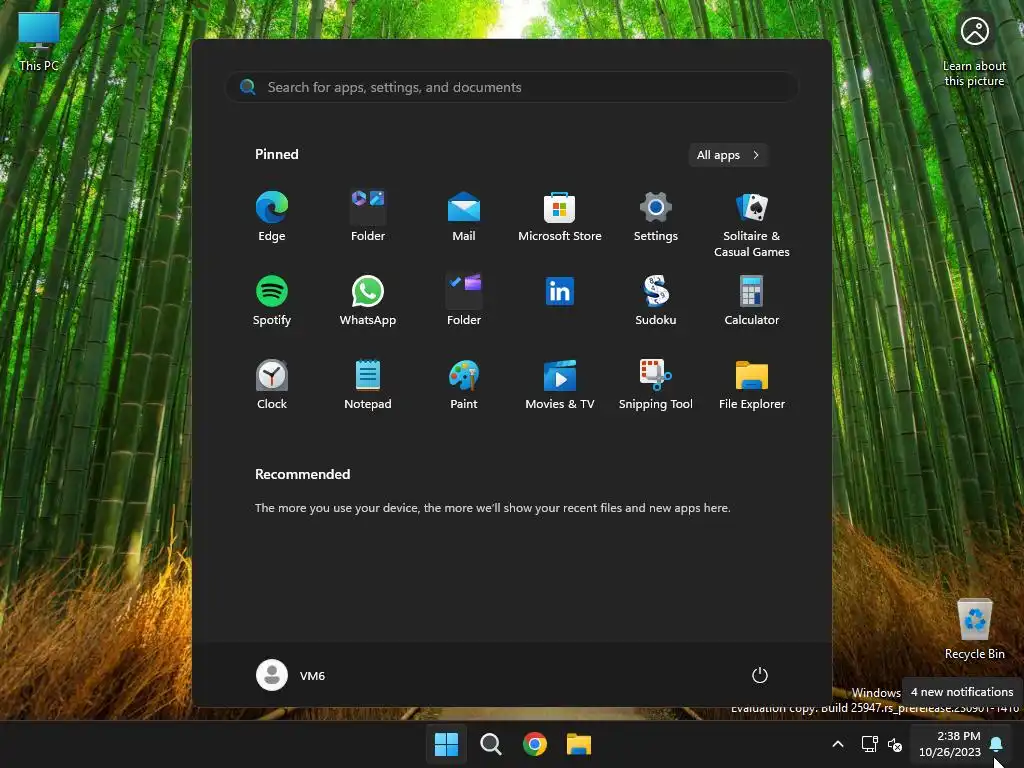Open Calculator
The image size is (1024, 768).
tap(752, 300)
